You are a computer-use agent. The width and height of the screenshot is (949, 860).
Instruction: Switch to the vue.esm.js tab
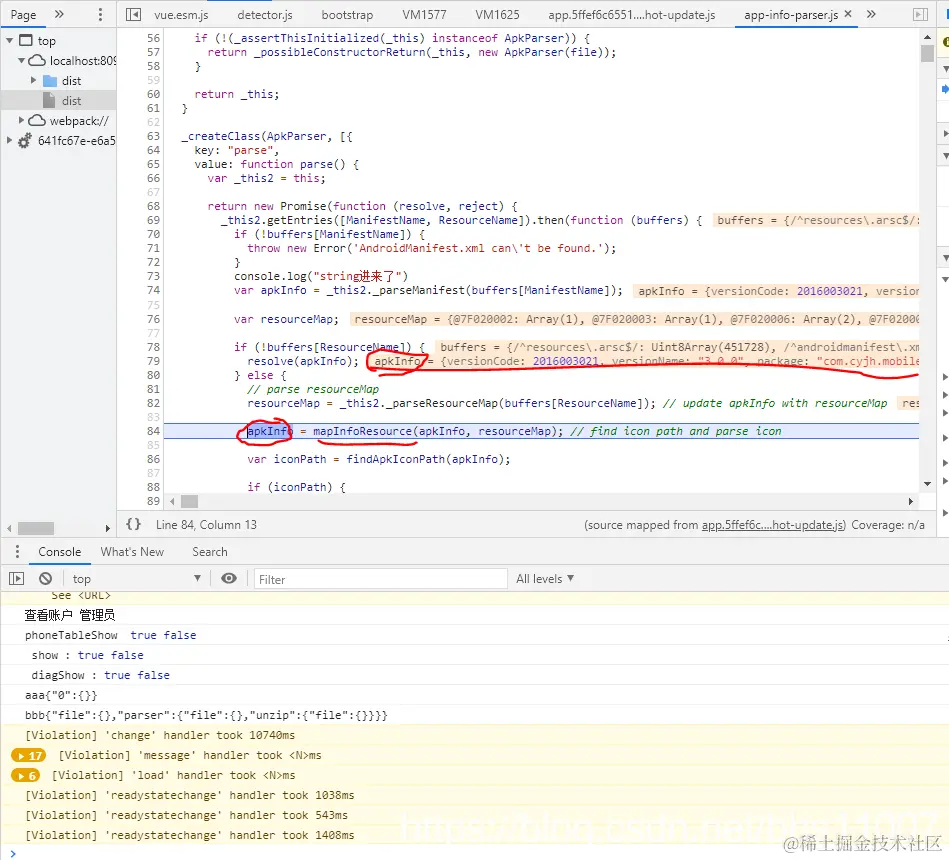tap(181, 15)
